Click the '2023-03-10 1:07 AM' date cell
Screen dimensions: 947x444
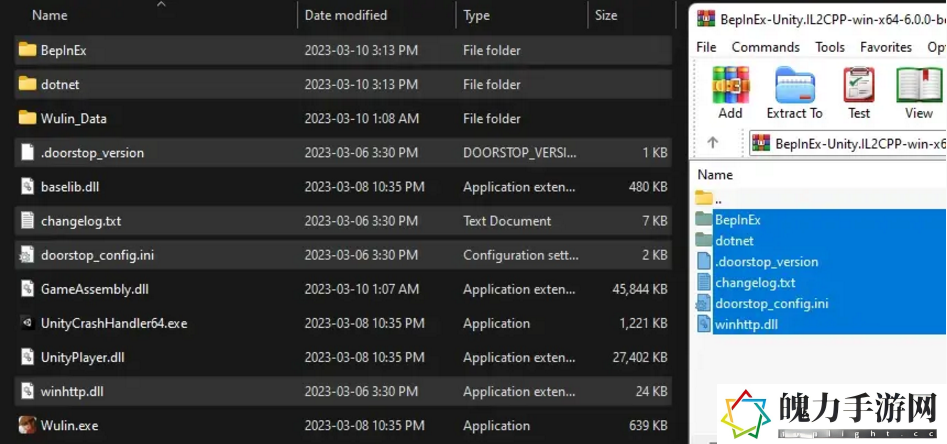(x=361, y=289)
